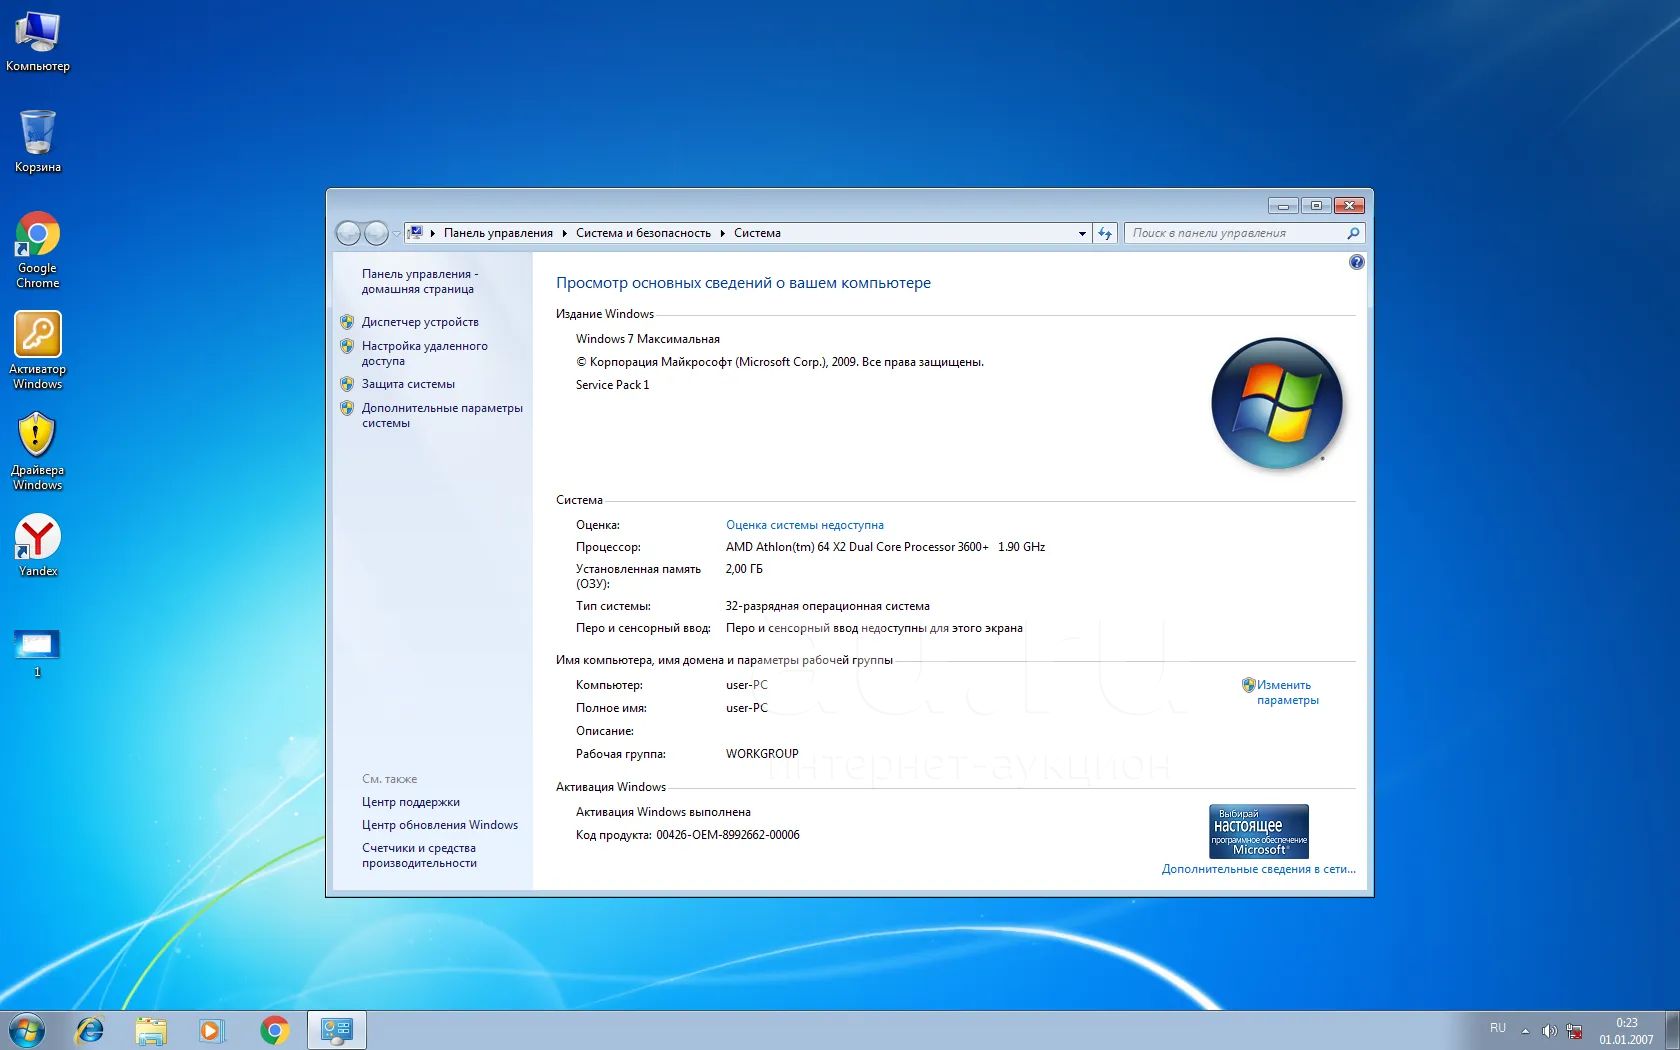This screenshot has width=1680, height=1050.
Task: Click the 2,00 ГБ memory value
Action: click(744, 569)
